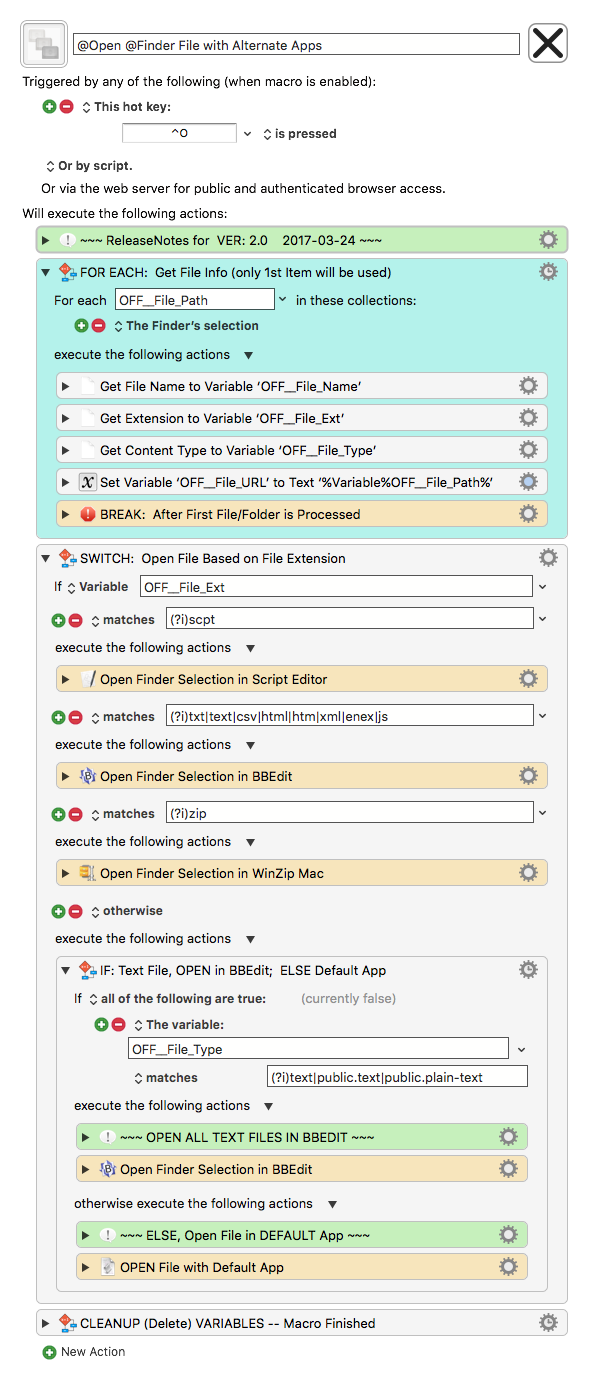Open gear menu for Open in WinZip Mac
Viewport: 589px width, 1380px height.
(x=528, y=873)
